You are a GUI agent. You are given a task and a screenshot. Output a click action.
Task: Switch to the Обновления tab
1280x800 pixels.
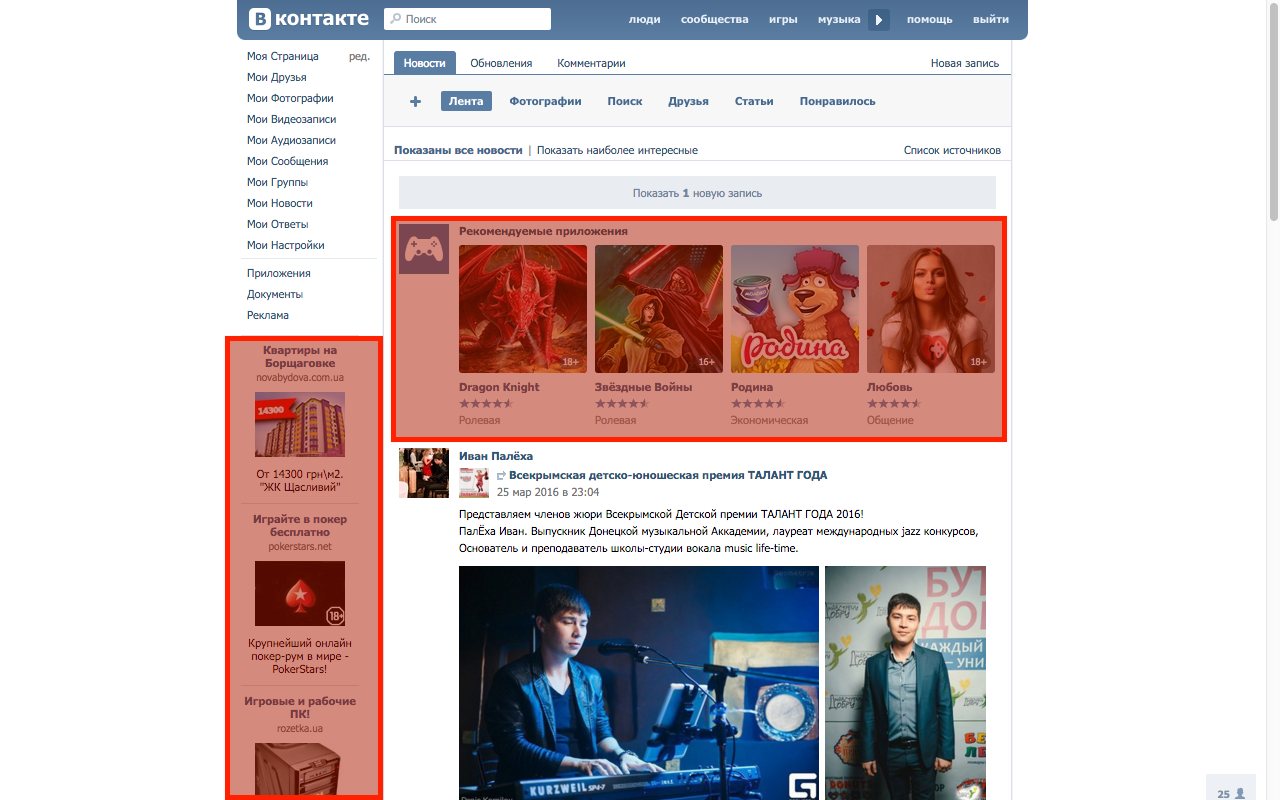pyautogui.click(x=501, y=63)
